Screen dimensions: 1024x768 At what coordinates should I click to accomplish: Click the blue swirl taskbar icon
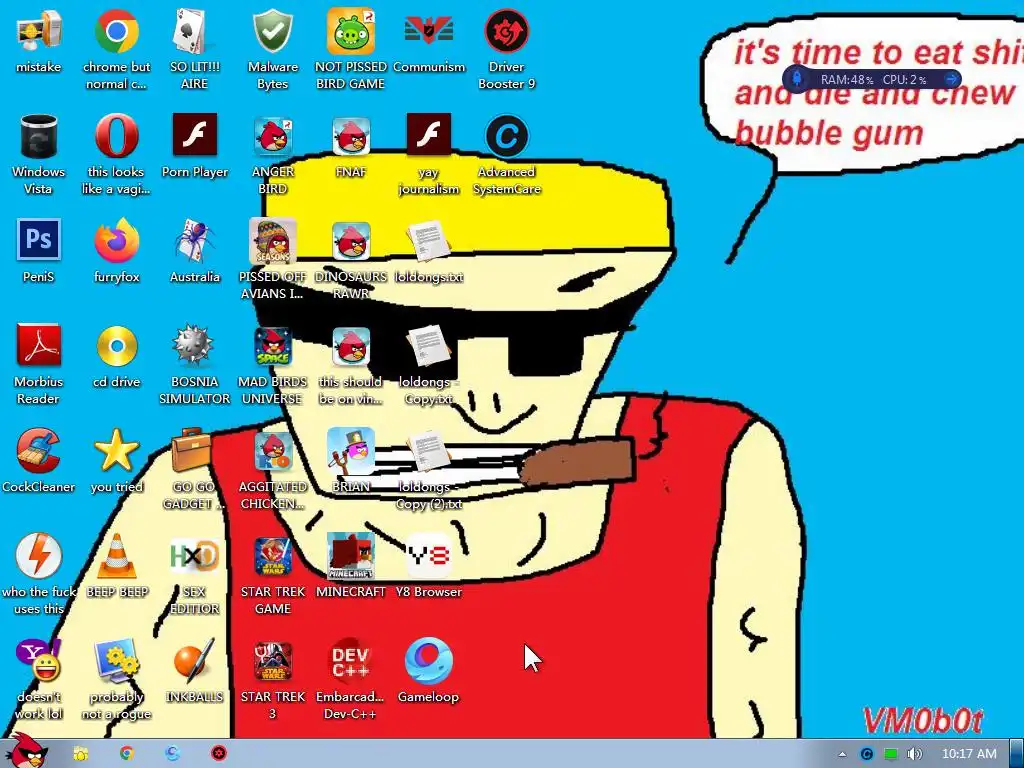(x=172, y=754)
